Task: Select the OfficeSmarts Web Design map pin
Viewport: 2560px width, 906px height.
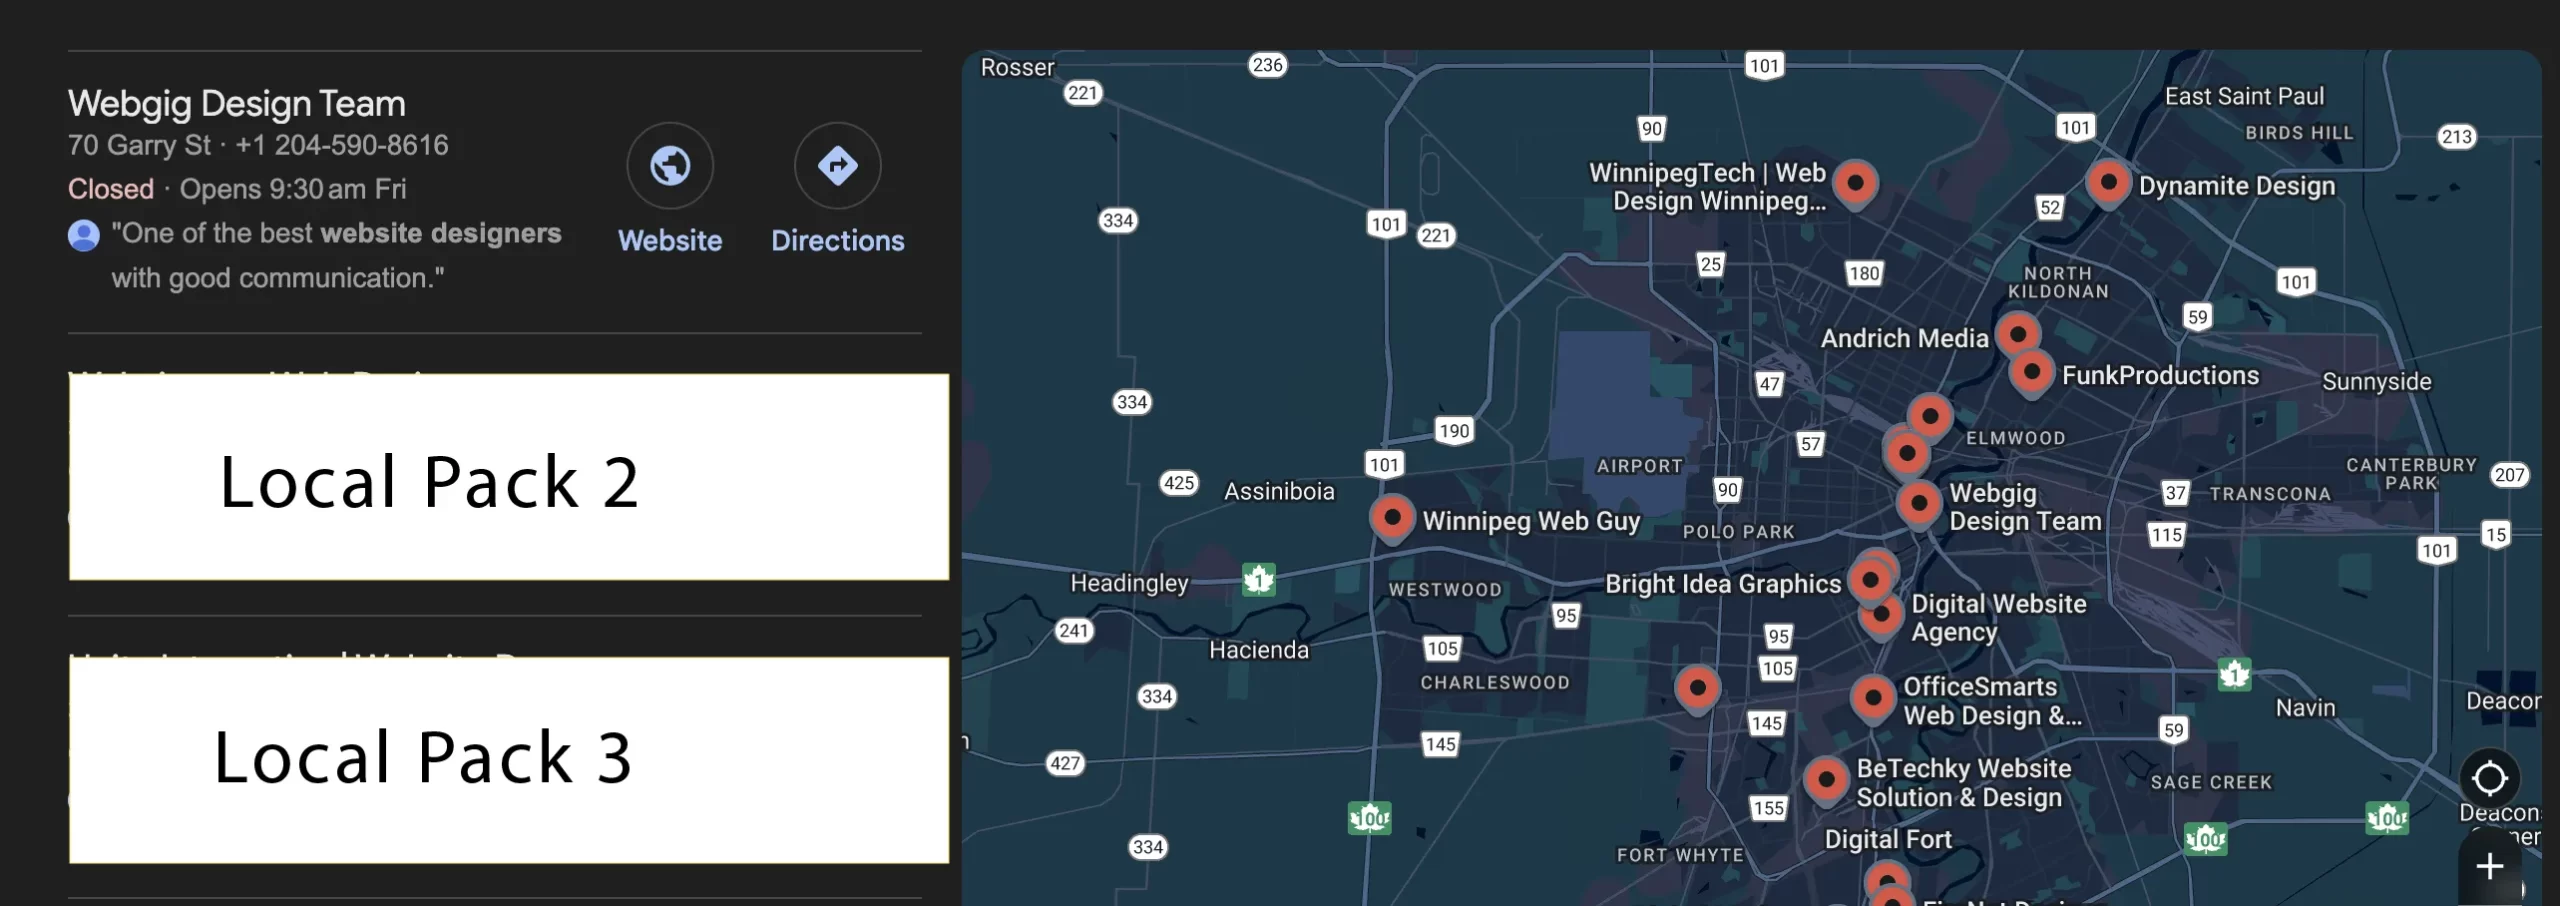Action: (1872, 698)
